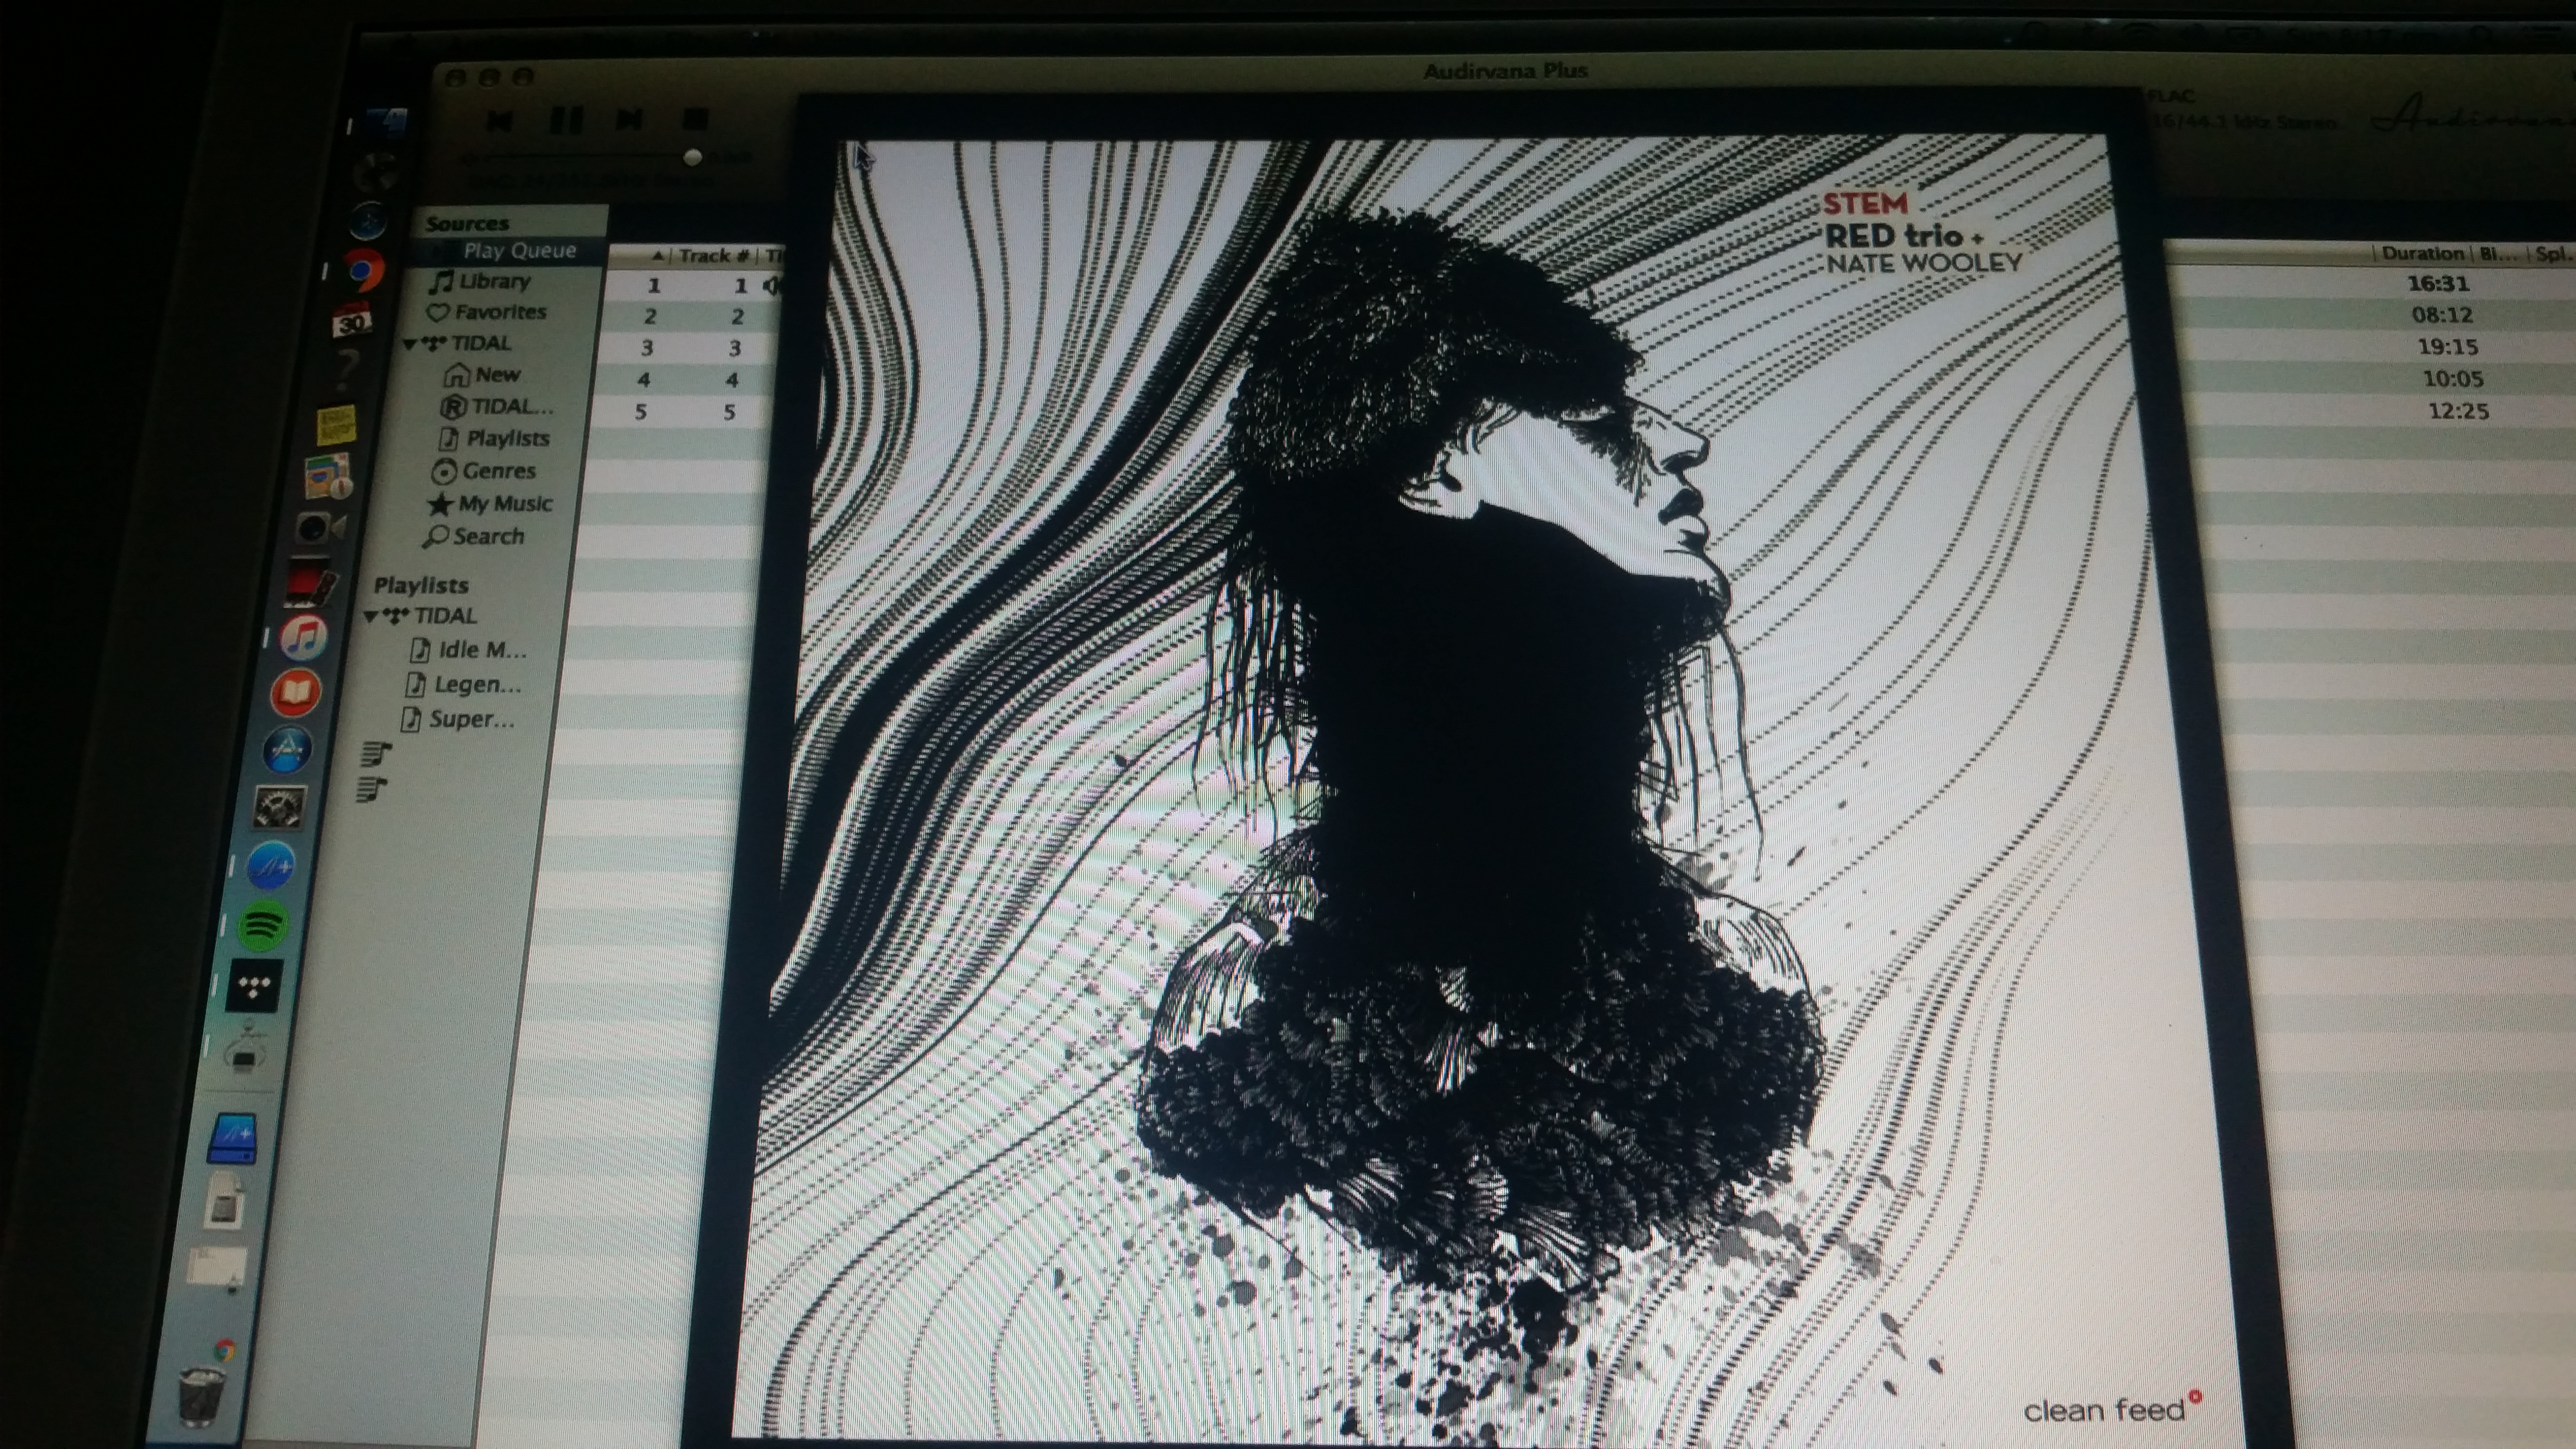2576x1449 pixels.
Task: Select track row with duration 19:15
Action: coord(2448,348)
